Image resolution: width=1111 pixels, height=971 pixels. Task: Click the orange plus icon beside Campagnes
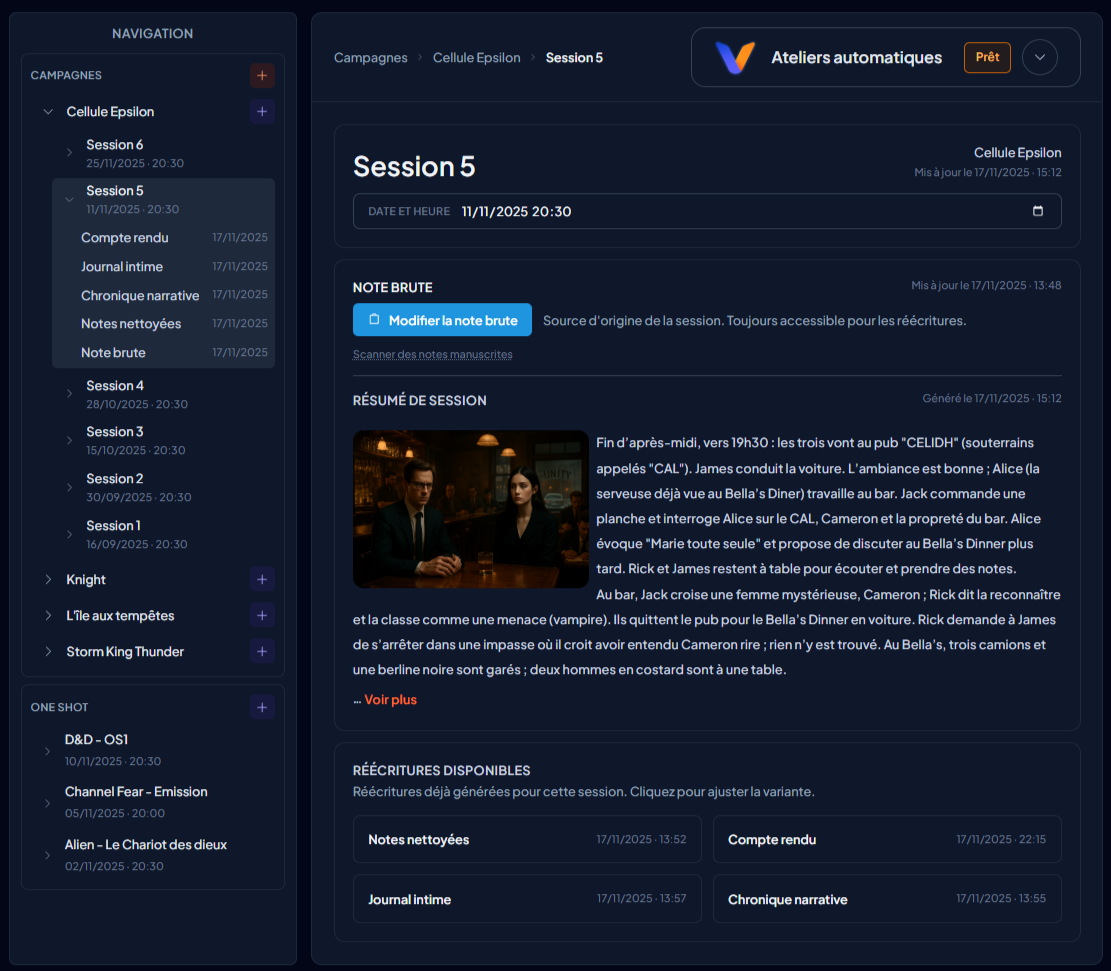[262, 75]
